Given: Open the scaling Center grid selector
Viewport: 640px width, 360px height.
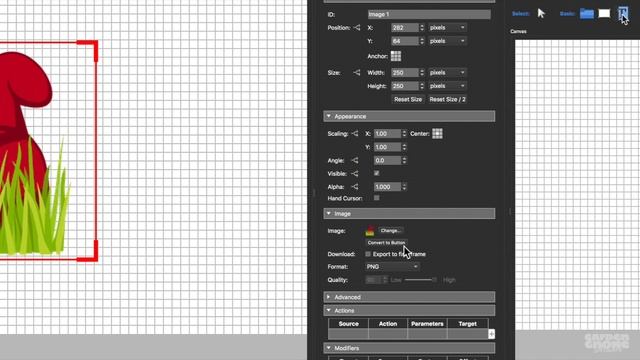Looking at the screenshot, I should click(x=437, y=134).
